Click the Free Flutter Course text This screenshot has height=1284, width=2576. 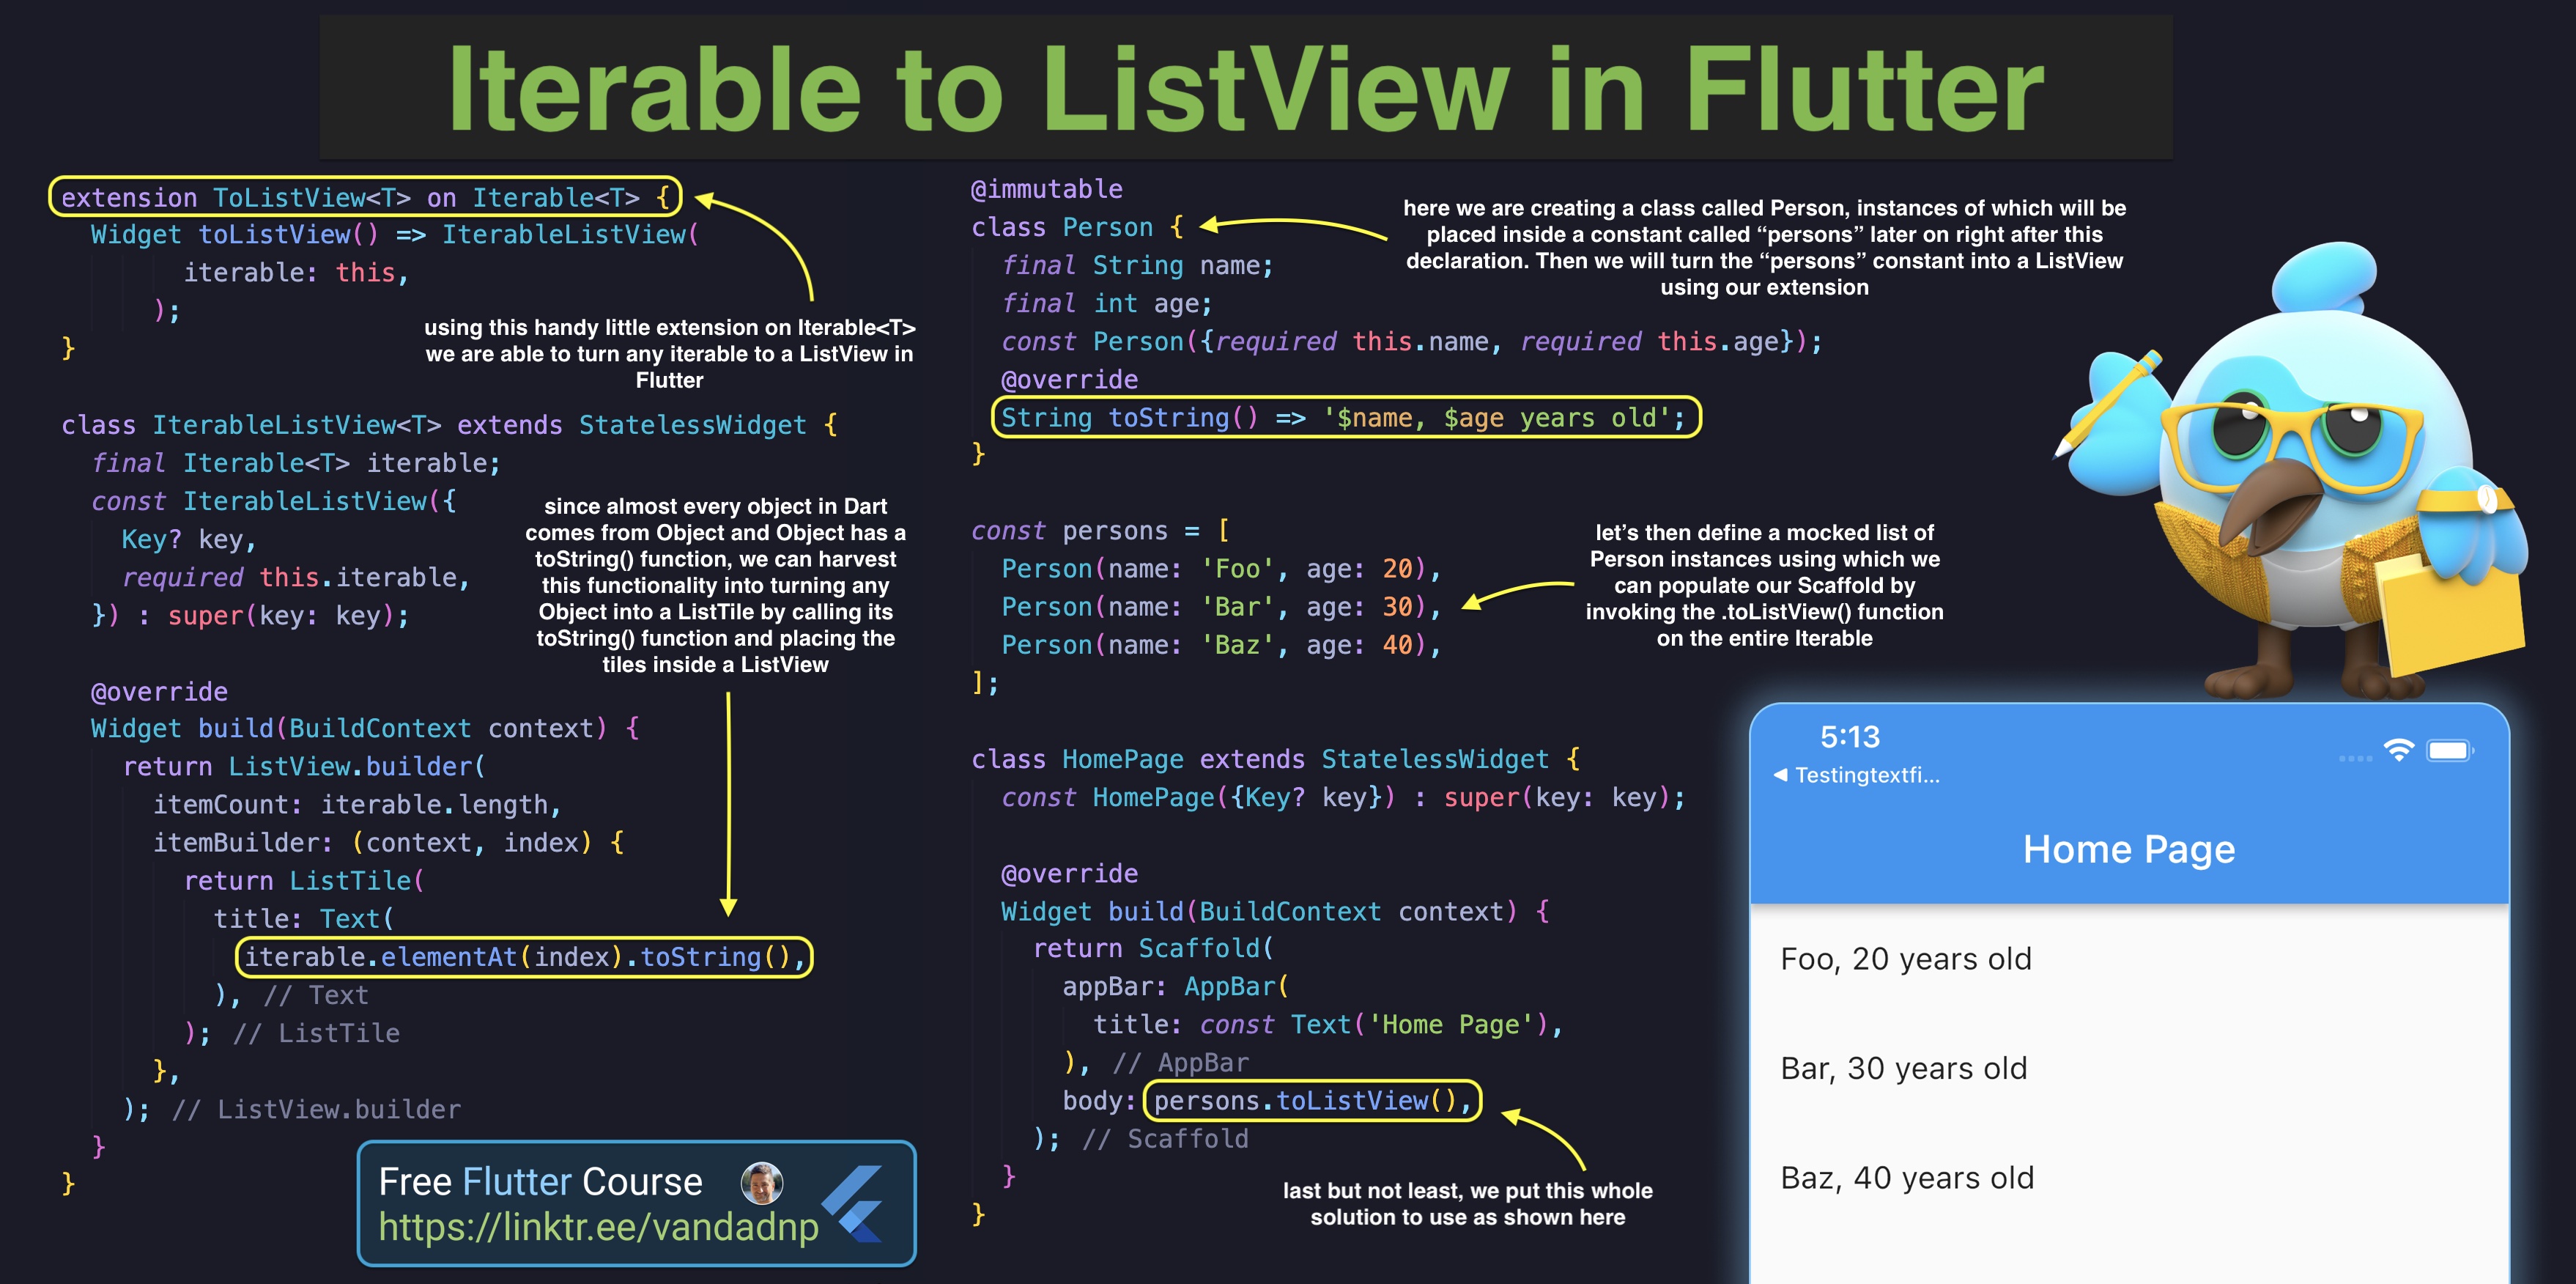click(540, 1182)
